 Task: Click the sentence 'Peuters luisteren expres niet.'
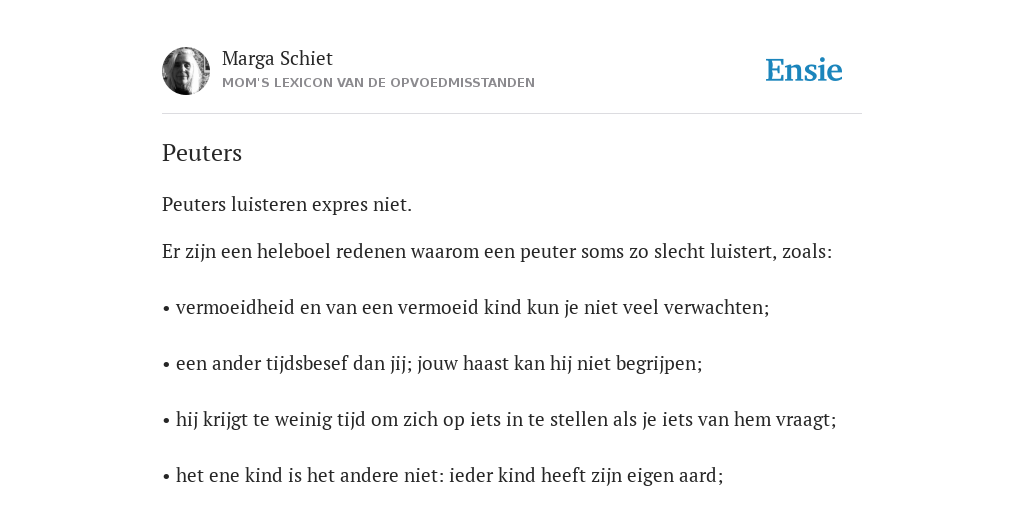(287, 204)
